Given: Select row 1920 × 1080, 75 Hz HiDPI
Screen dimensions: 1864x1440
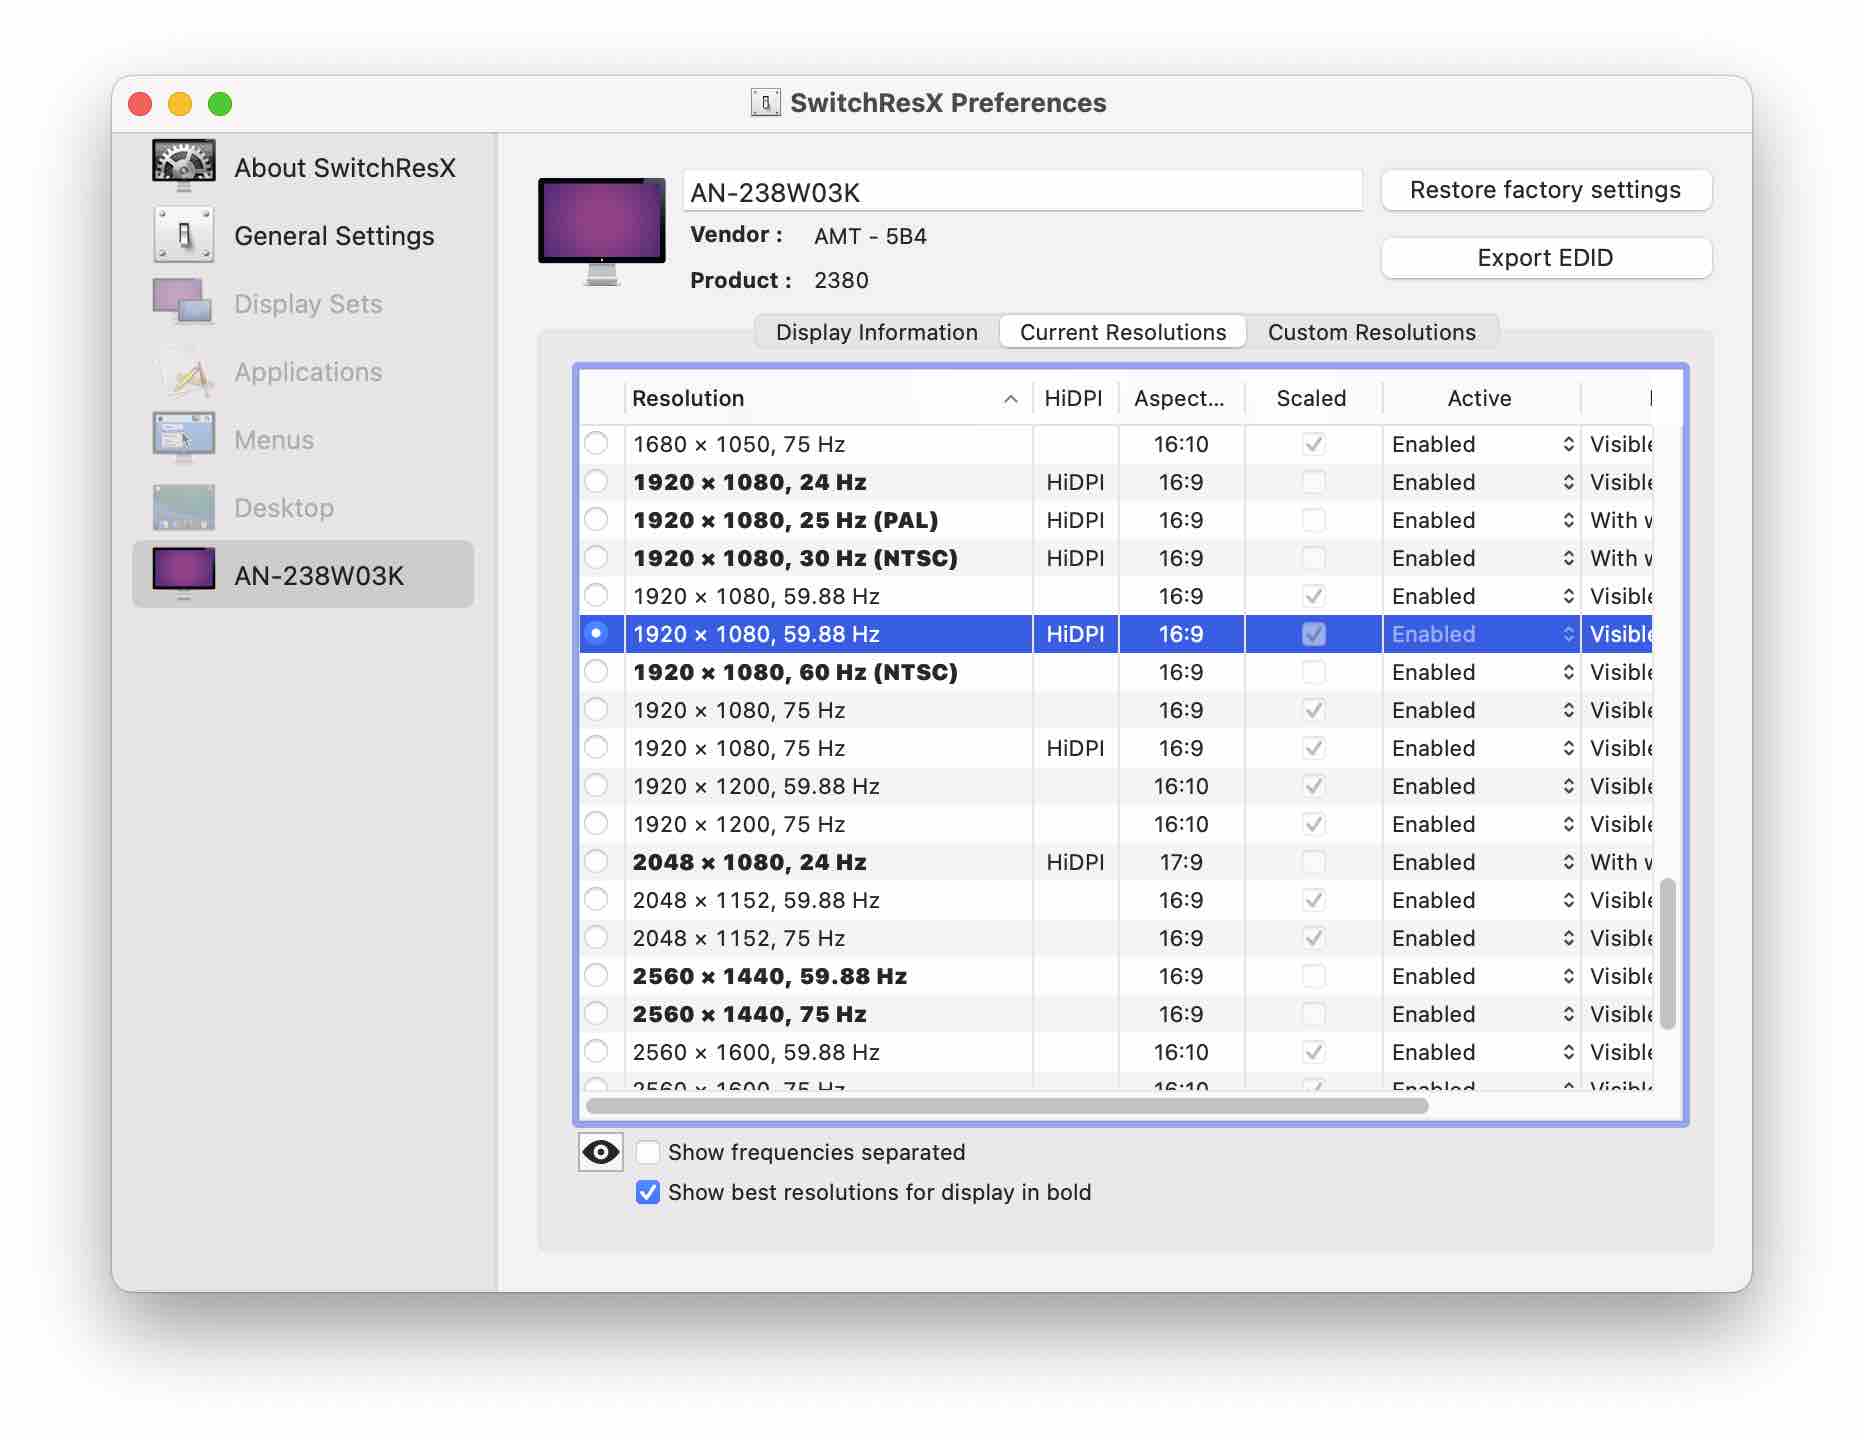Looking at the screenshot, I should [x=1116, y=748].
